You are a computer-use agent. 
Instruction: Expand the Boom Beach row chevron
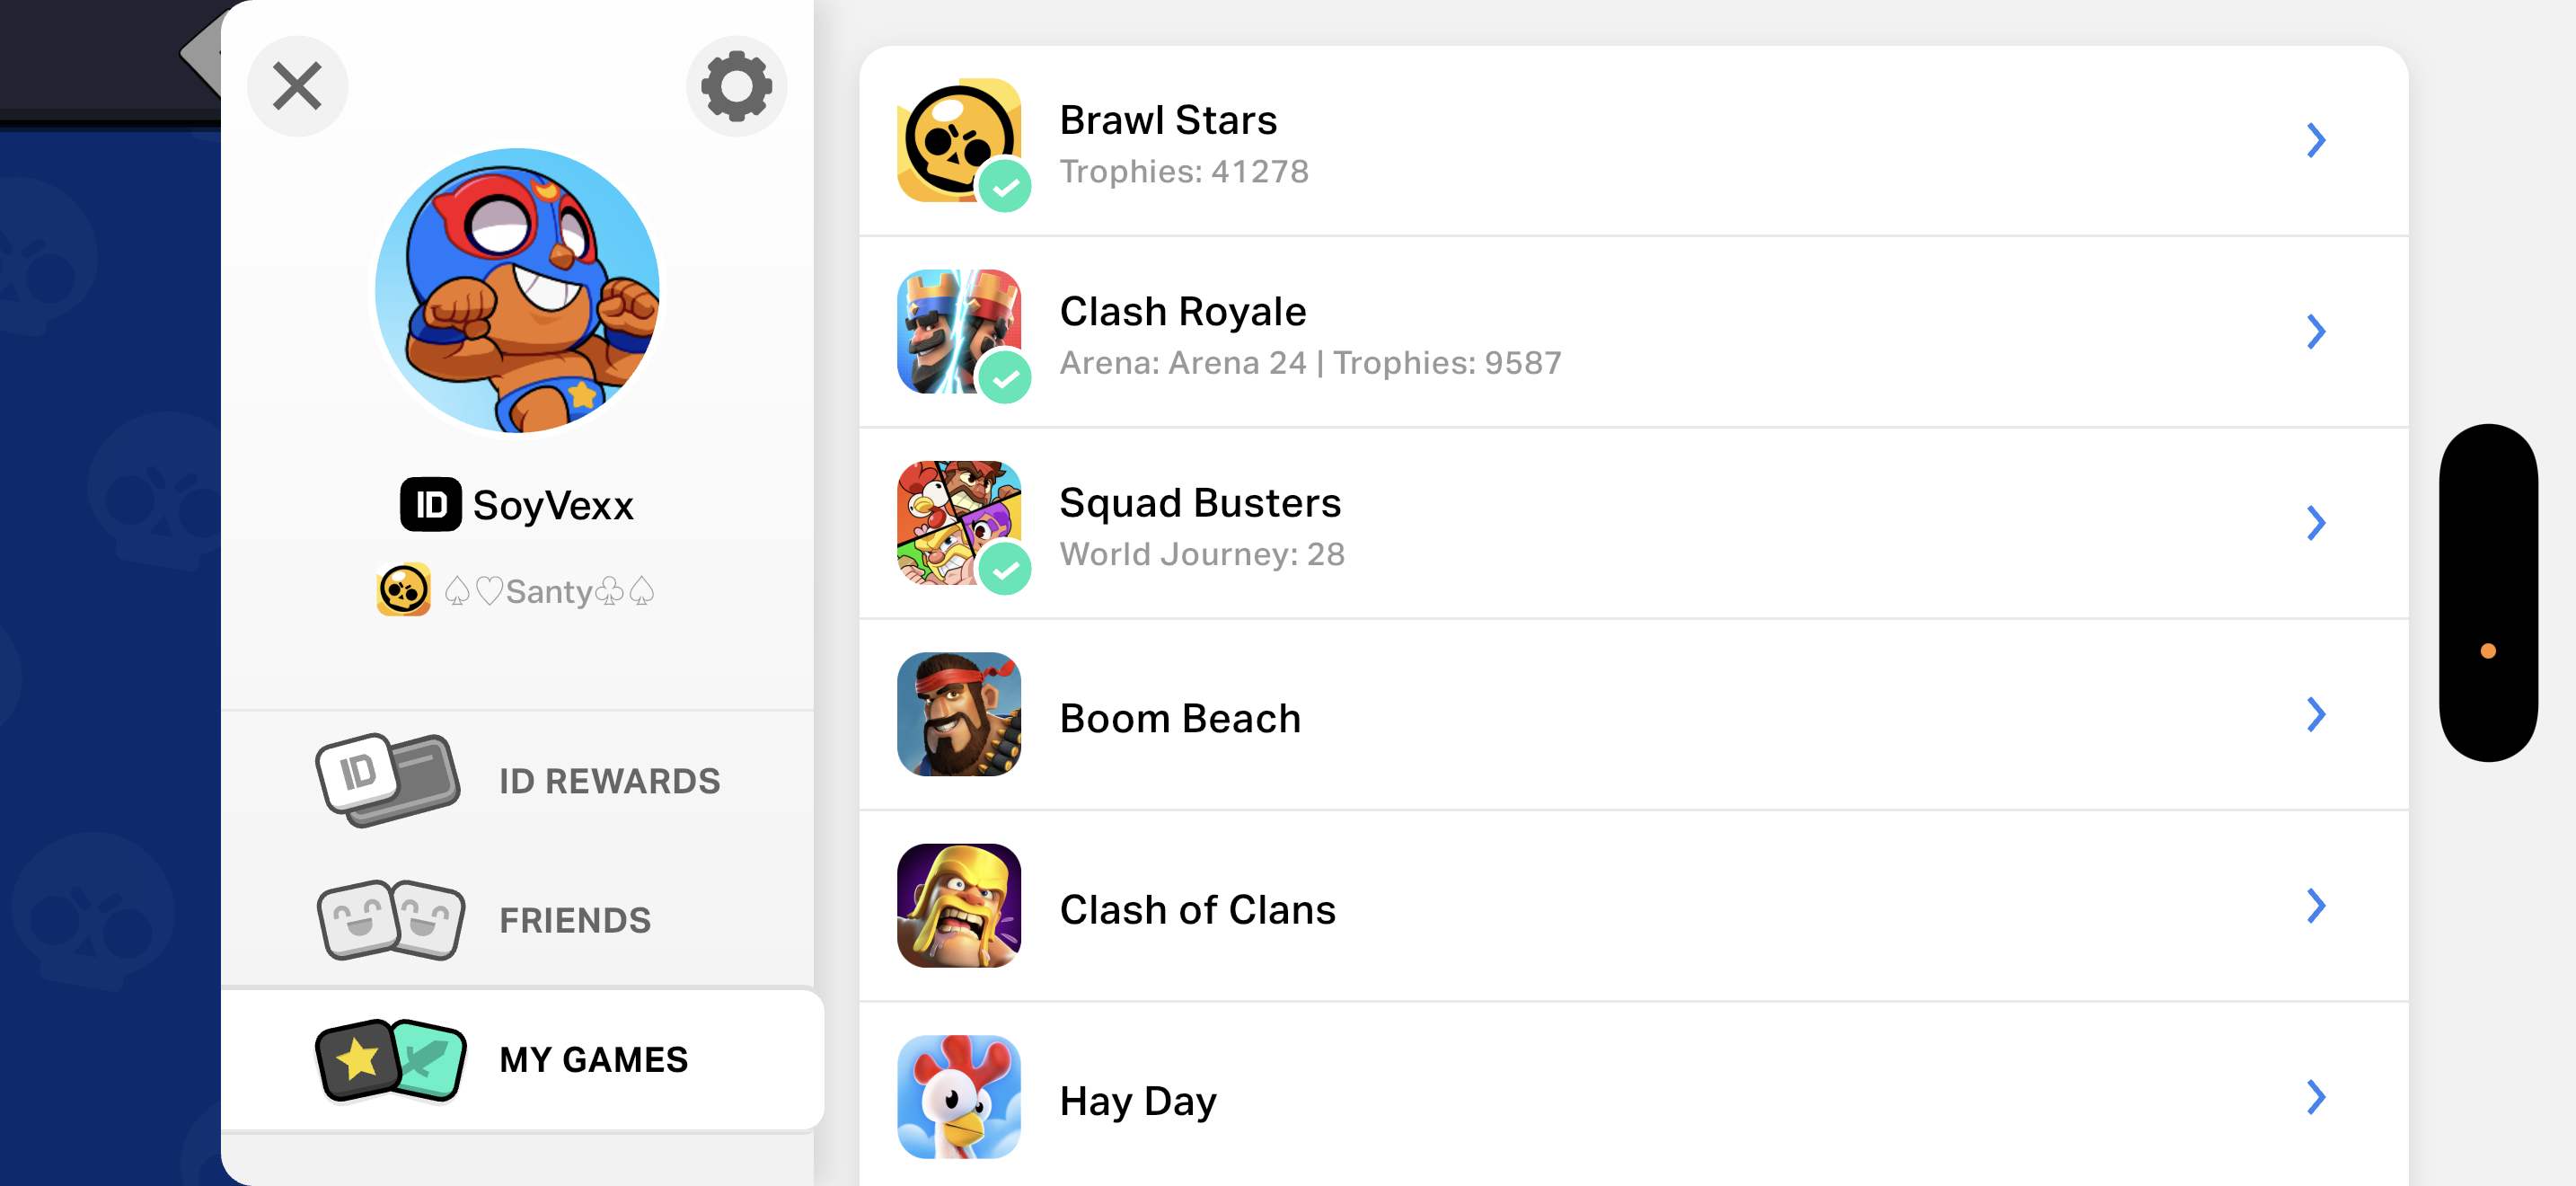coord(2316,714)
